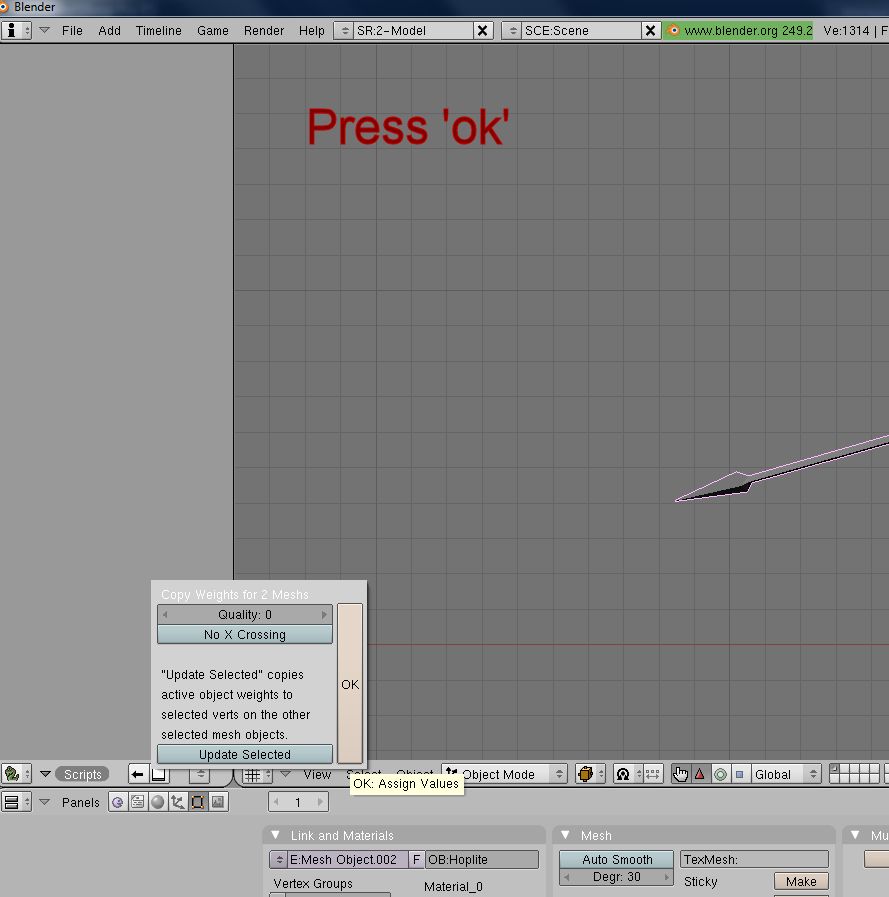Open the Add menu
889x897 pixels.
pyautogui.click(x=109, y=30)
